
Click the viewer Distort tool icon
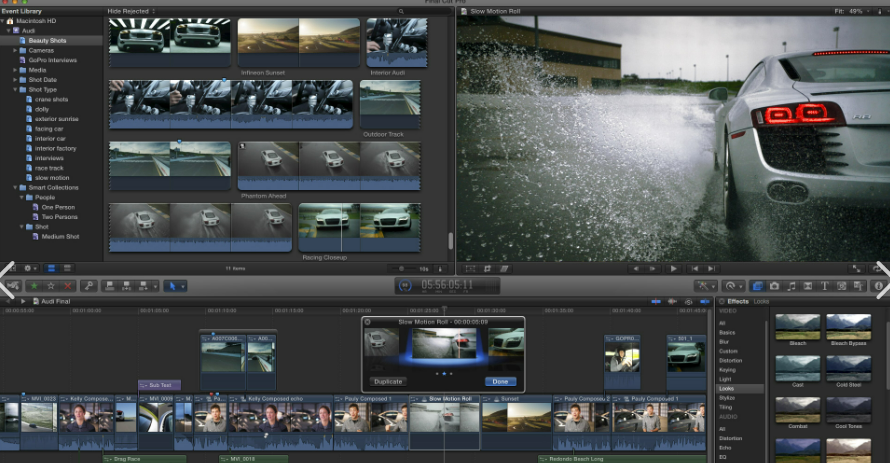click(x=504, y=268)
